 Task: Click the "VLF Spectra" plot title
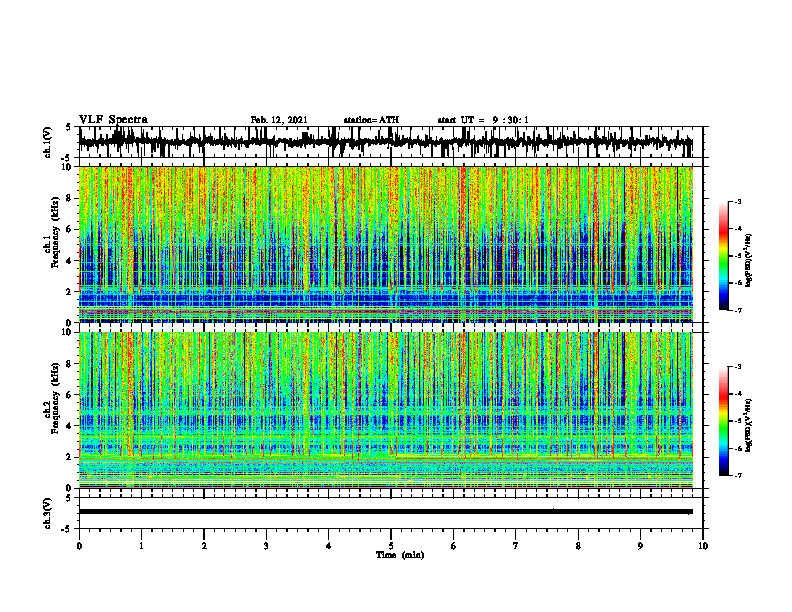(x=113, y=120)
